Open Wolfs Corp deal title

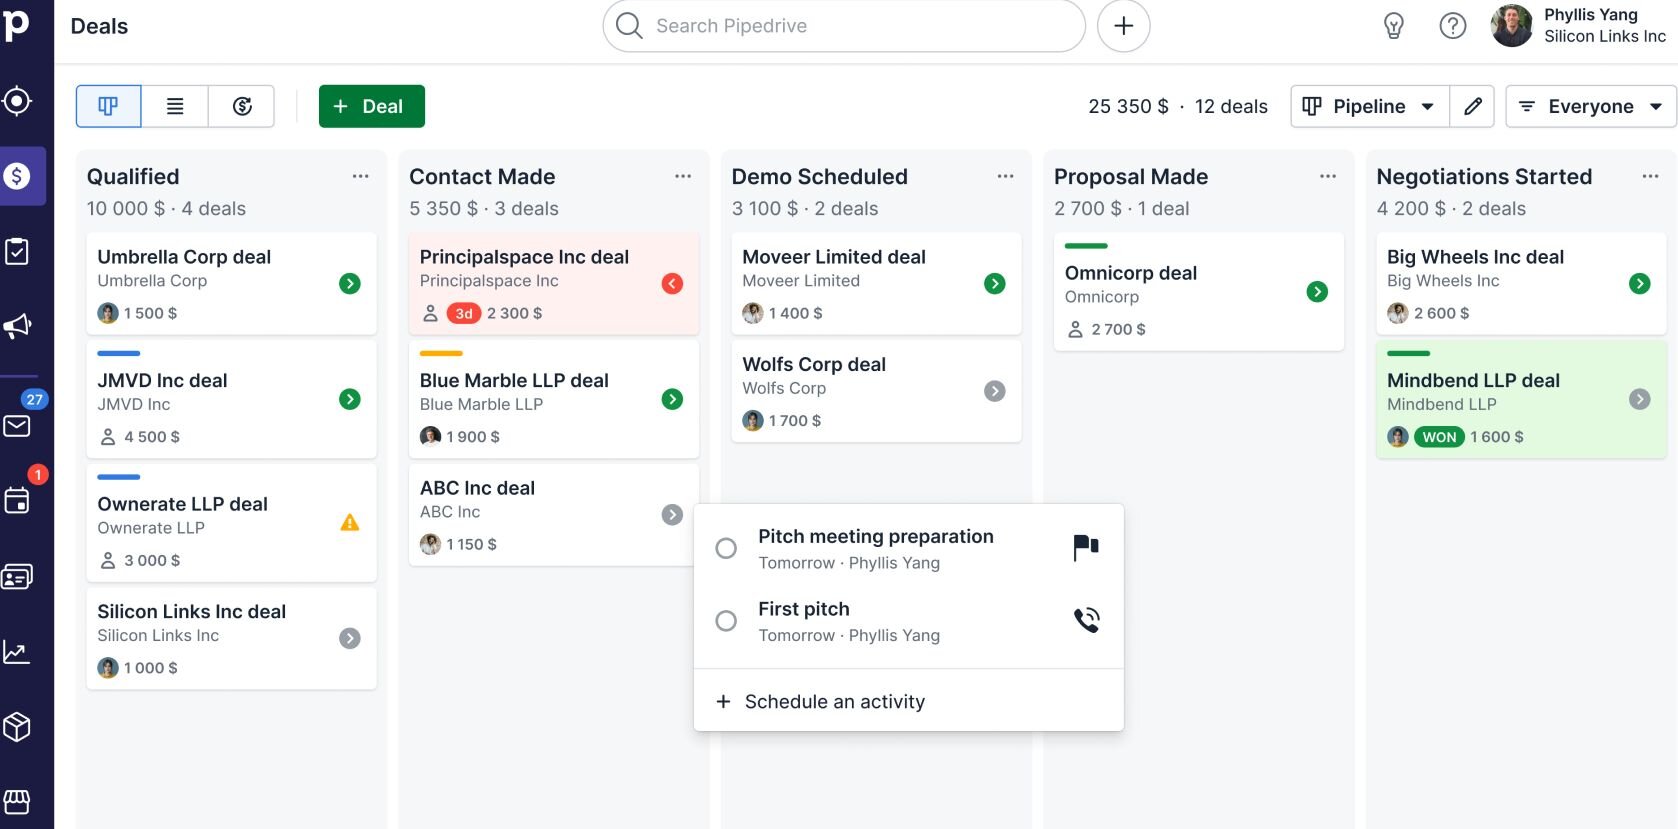[x=814, y=365]
